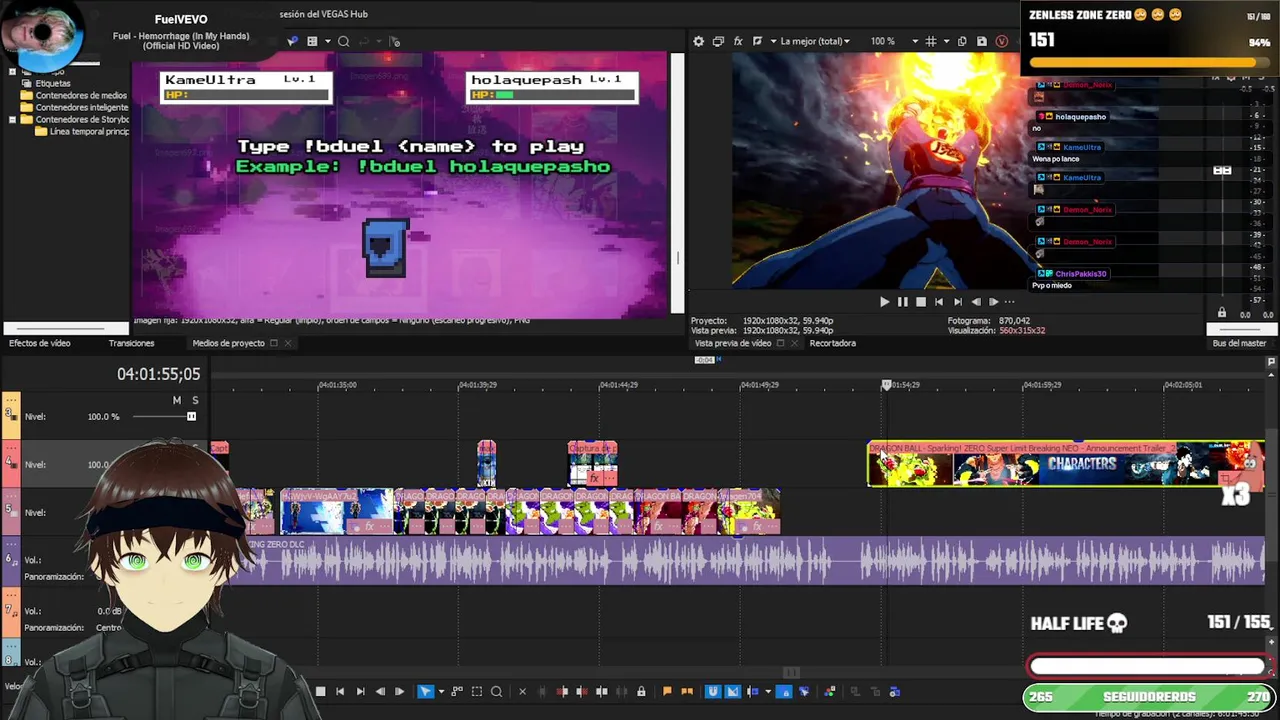Expand the Contenedores de Storyboard tree node
Viewport: 1280px width, 720px height.
pyautogui.click(x=12, y=120)
